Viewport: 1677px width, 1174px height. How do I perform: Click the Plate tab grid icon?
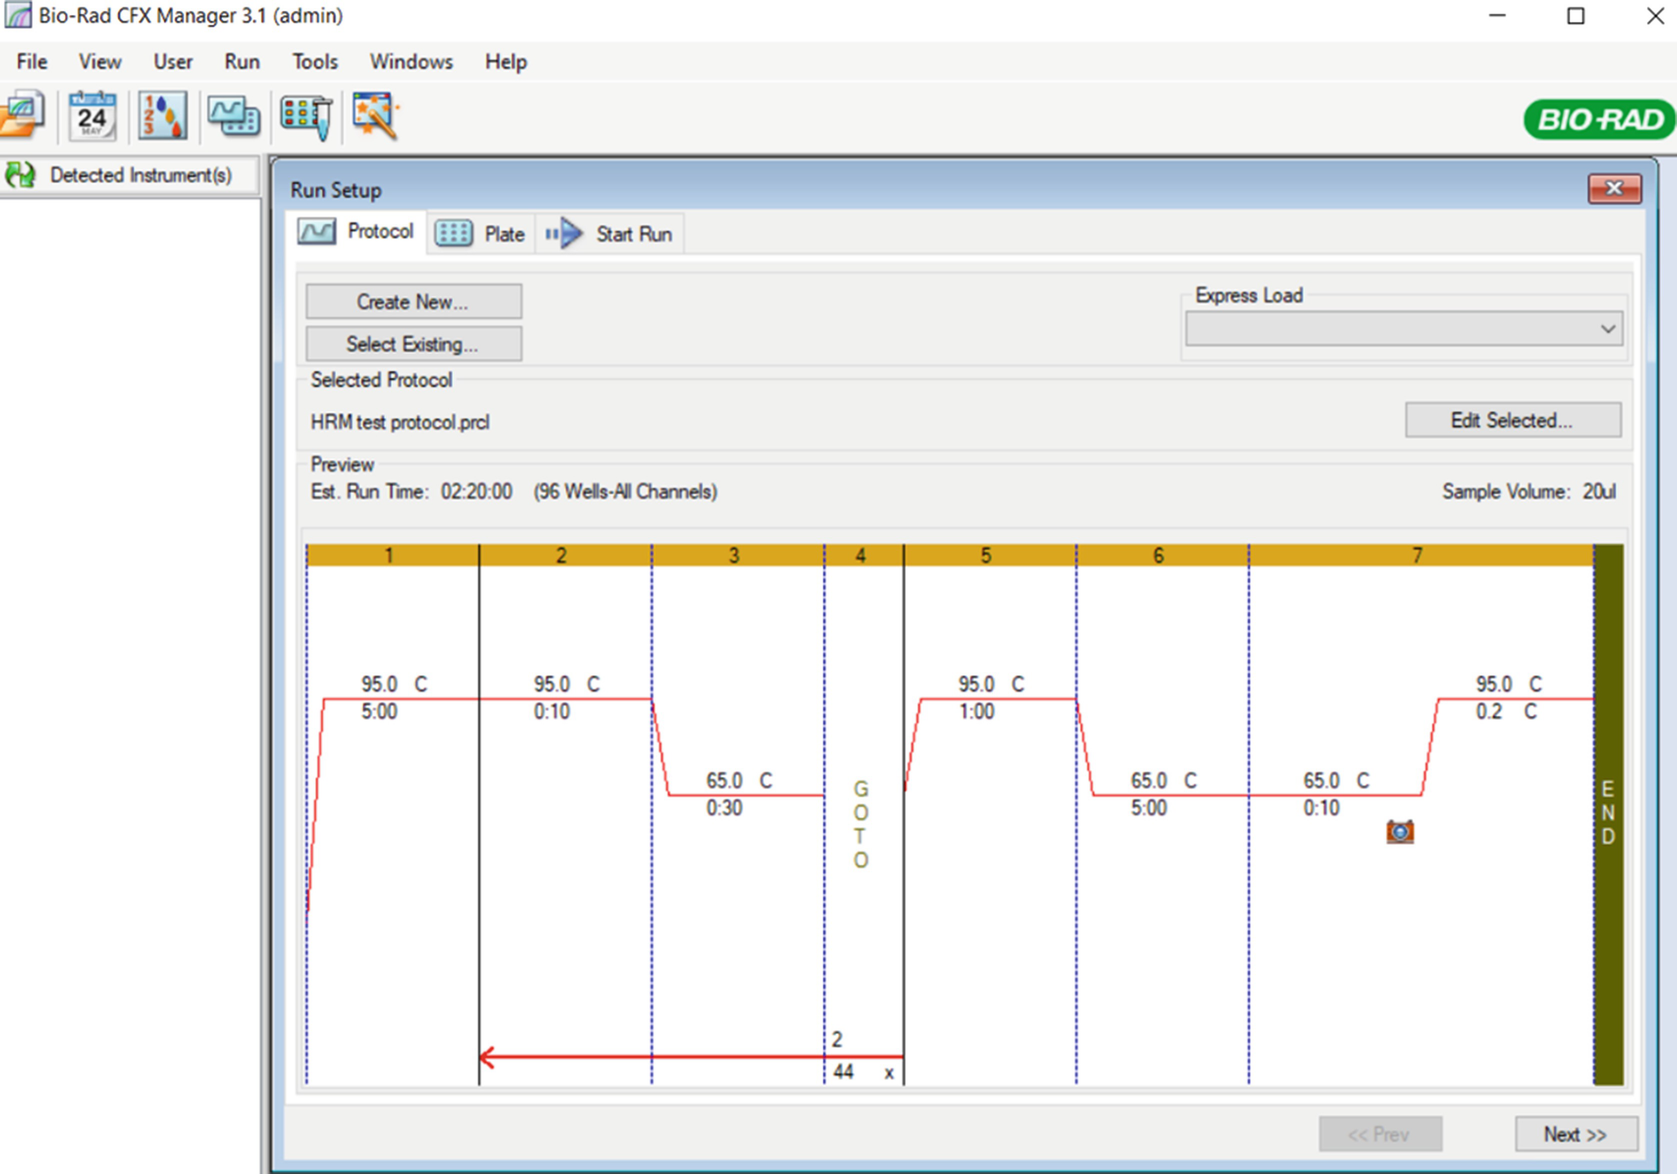[x=453, y=233]
